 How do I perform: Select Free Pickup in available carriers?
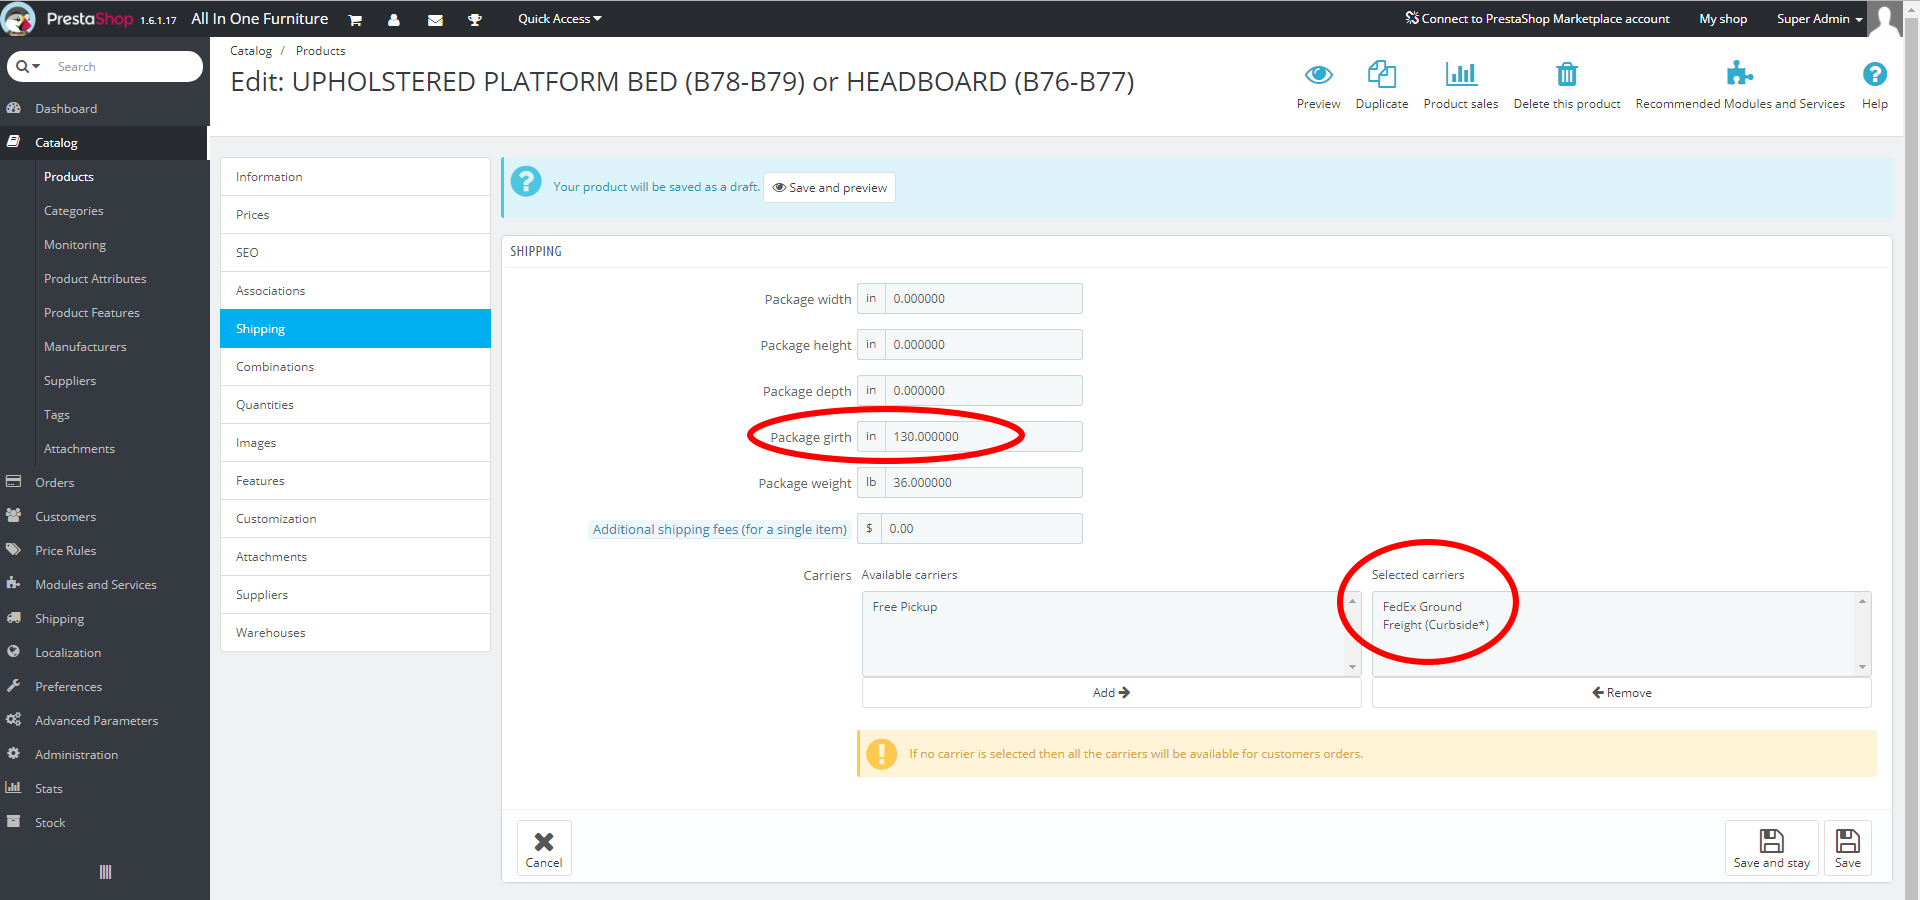(905, 607)
